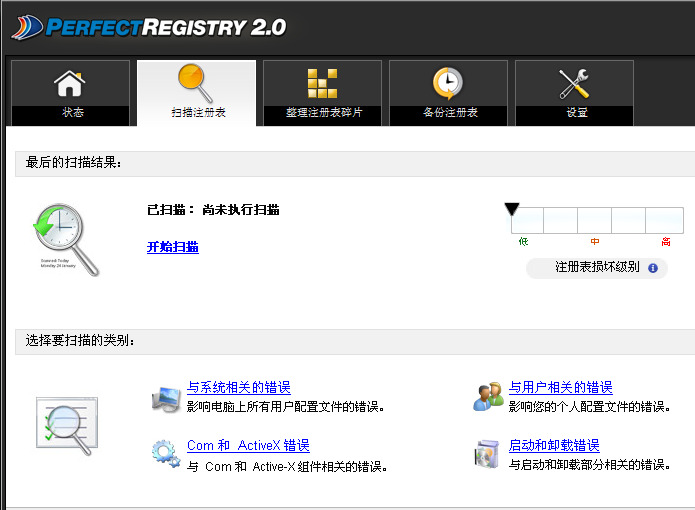695x510 pixels.
Task: Click the red 高 gauge label
Action: (x=666, y=241)
